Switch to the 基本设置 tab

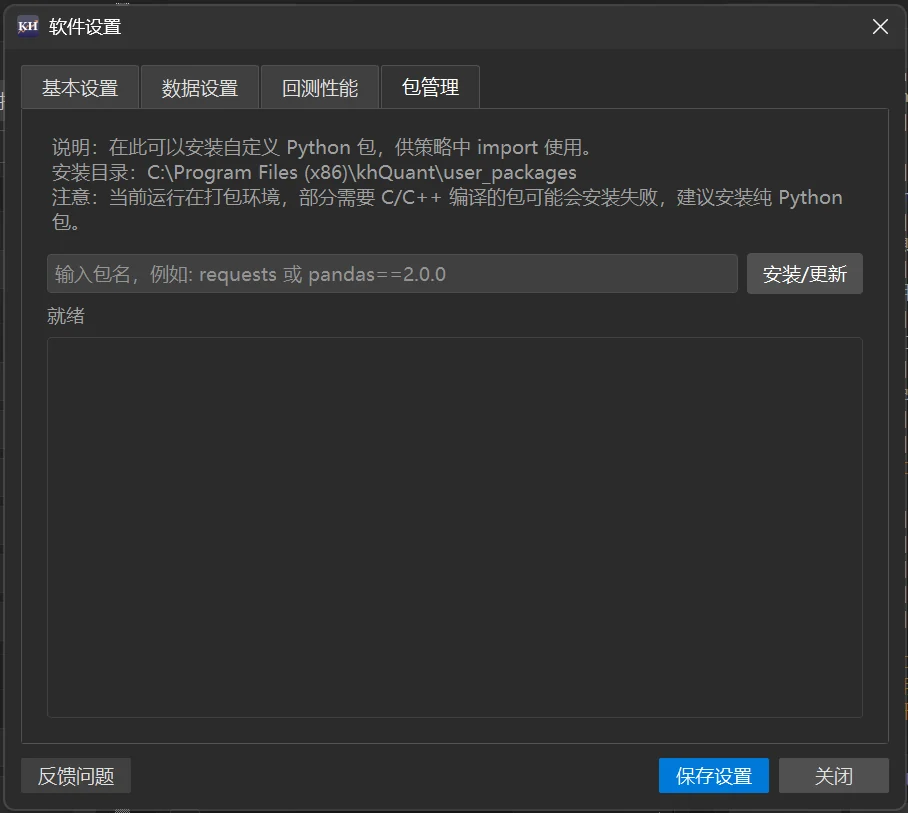click(80, 88)
